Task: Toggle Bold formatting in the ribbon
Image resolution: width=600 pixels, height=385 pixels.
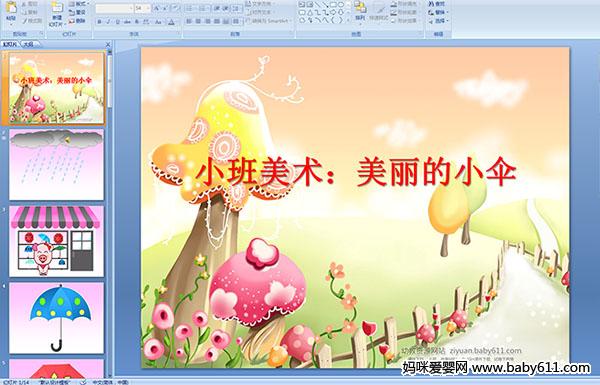Action: 99,22
